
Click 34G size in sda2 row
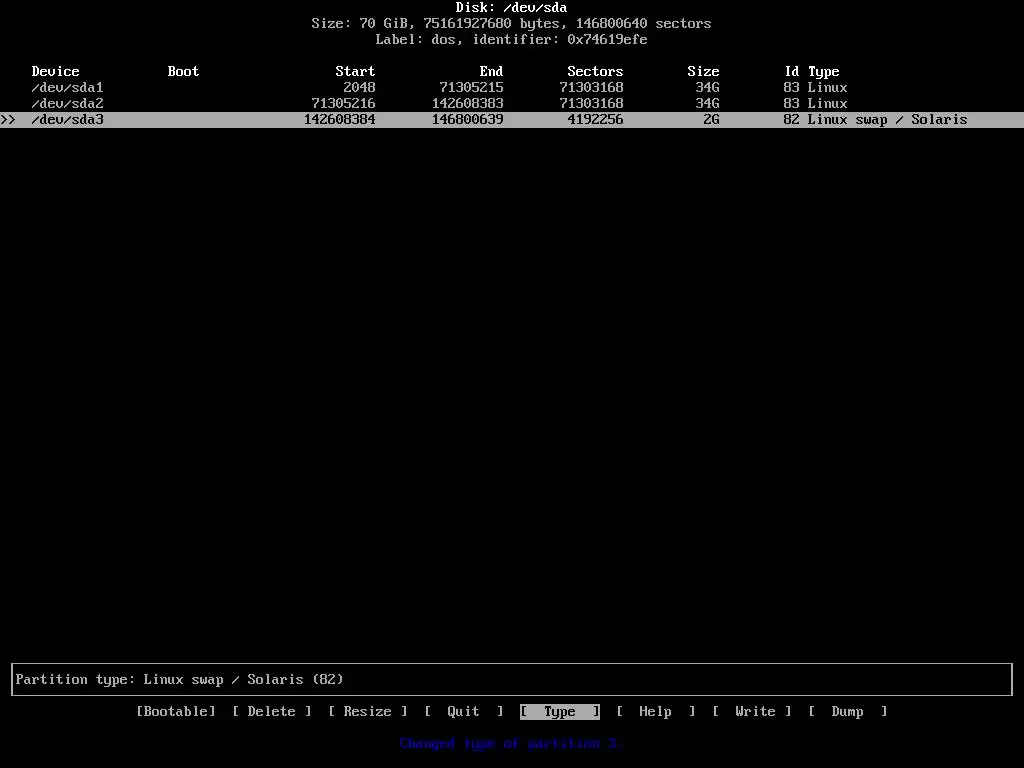coord(707,103)
